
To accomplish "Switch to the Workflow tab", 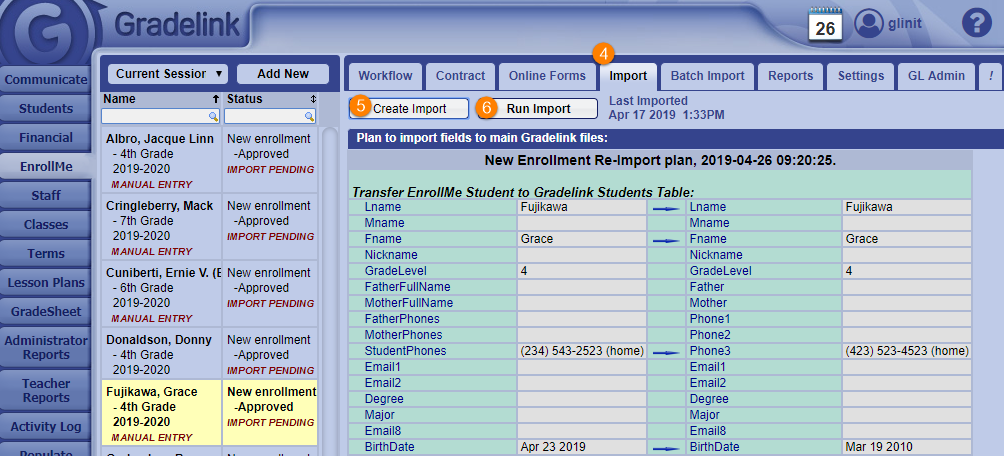I will coord(385,76).
